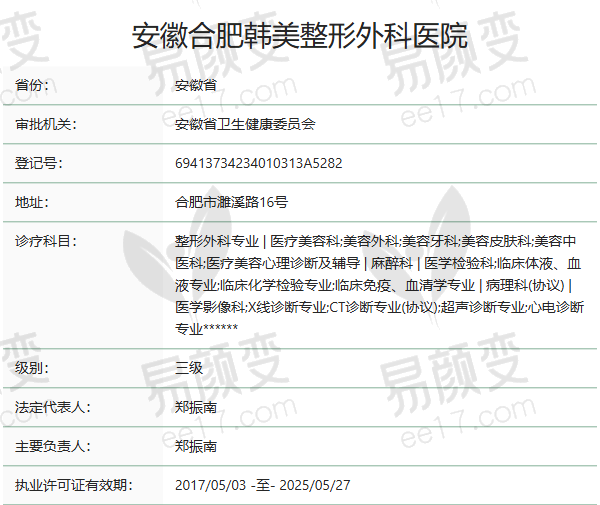The image size is (600, 505).
Task: Click the 诊疗科目 description paragraph
Action: coord(379,285)
